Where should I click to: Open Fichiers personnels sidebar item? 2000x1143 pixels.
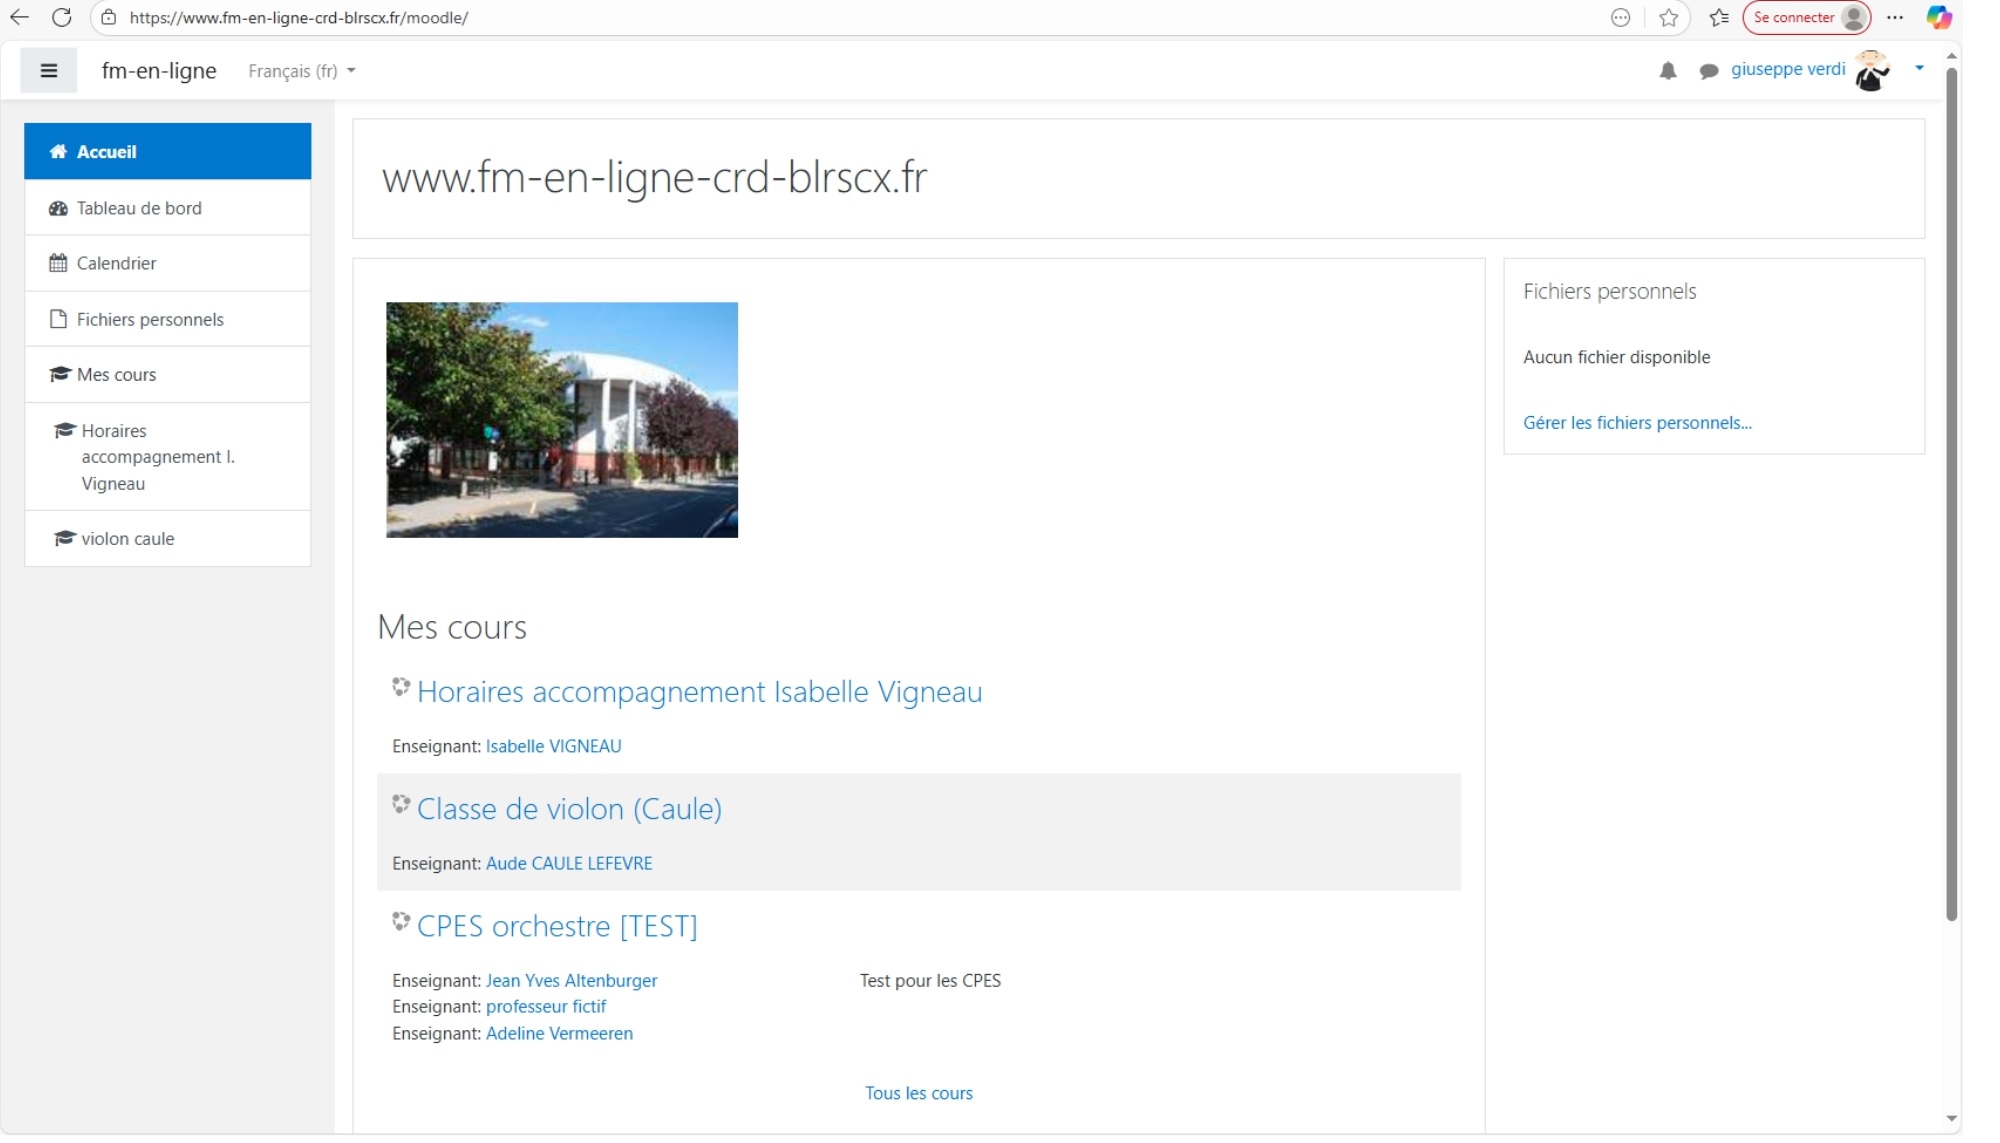[150, 319]
